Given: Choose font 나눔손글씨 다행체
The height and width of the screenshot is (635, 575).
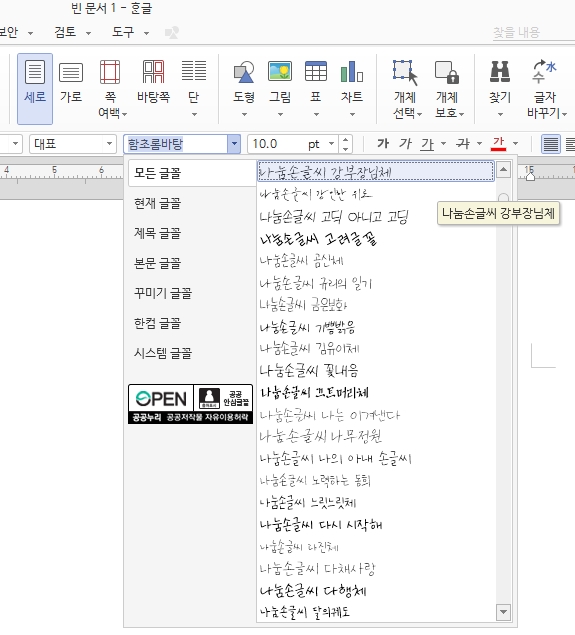Looking at the screenshot, I should [x=376, y=591].
